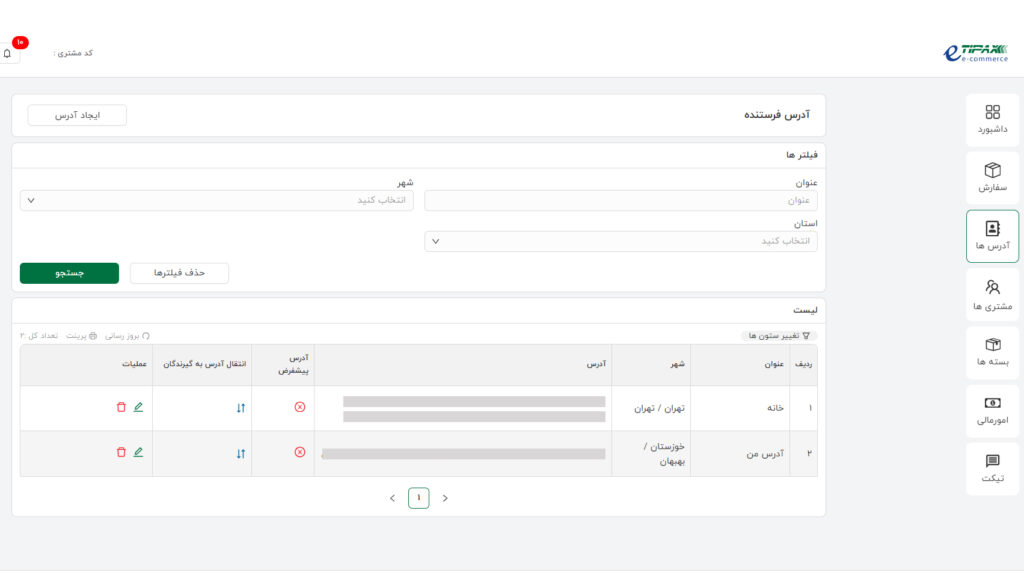Screen dimensions: 1024x576
Task: Click the edit icon for the خانه row
Action: point(138,407)
